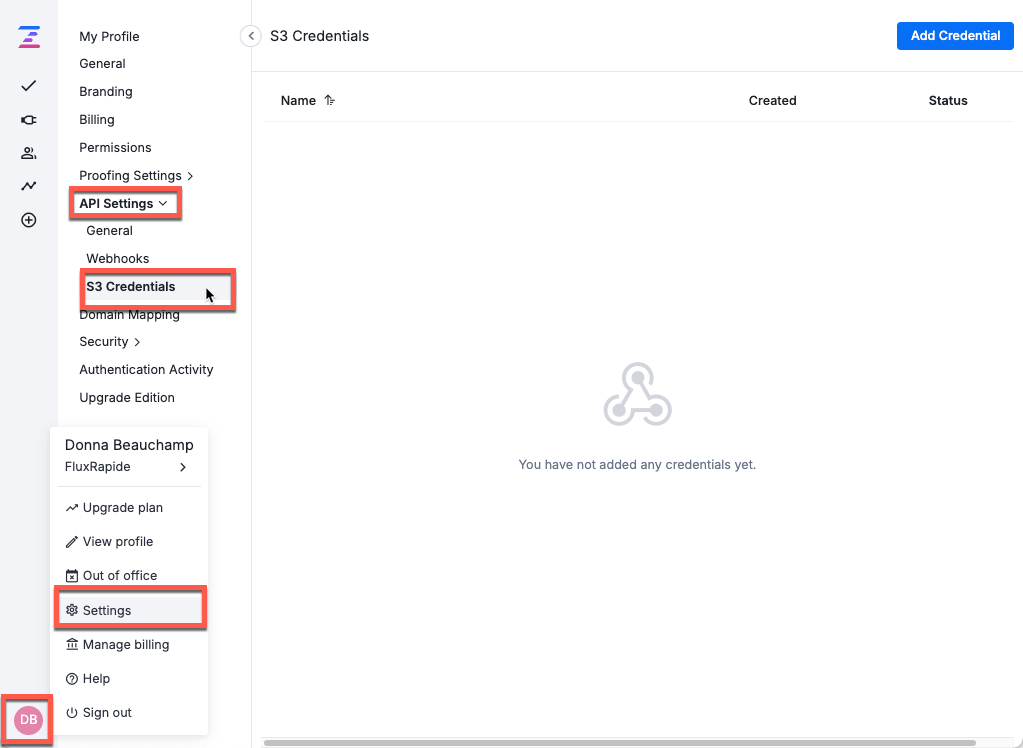The width and height of the screenshot is (1023, 748).
Task: Click the horizontal scrollbar at bottom
Action: [x=620, y=743]
